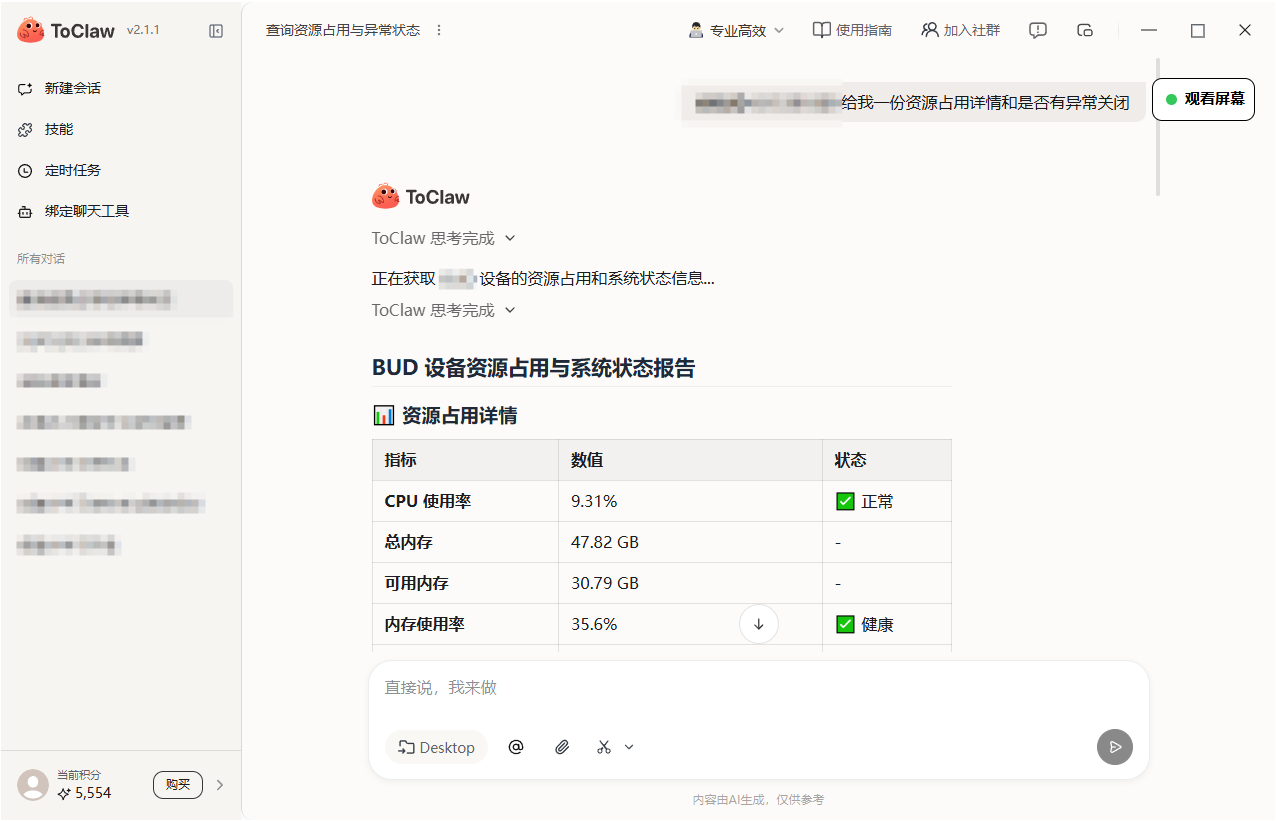
Task: Click the scroll-to-bottom arrow button
Action: 759,624
